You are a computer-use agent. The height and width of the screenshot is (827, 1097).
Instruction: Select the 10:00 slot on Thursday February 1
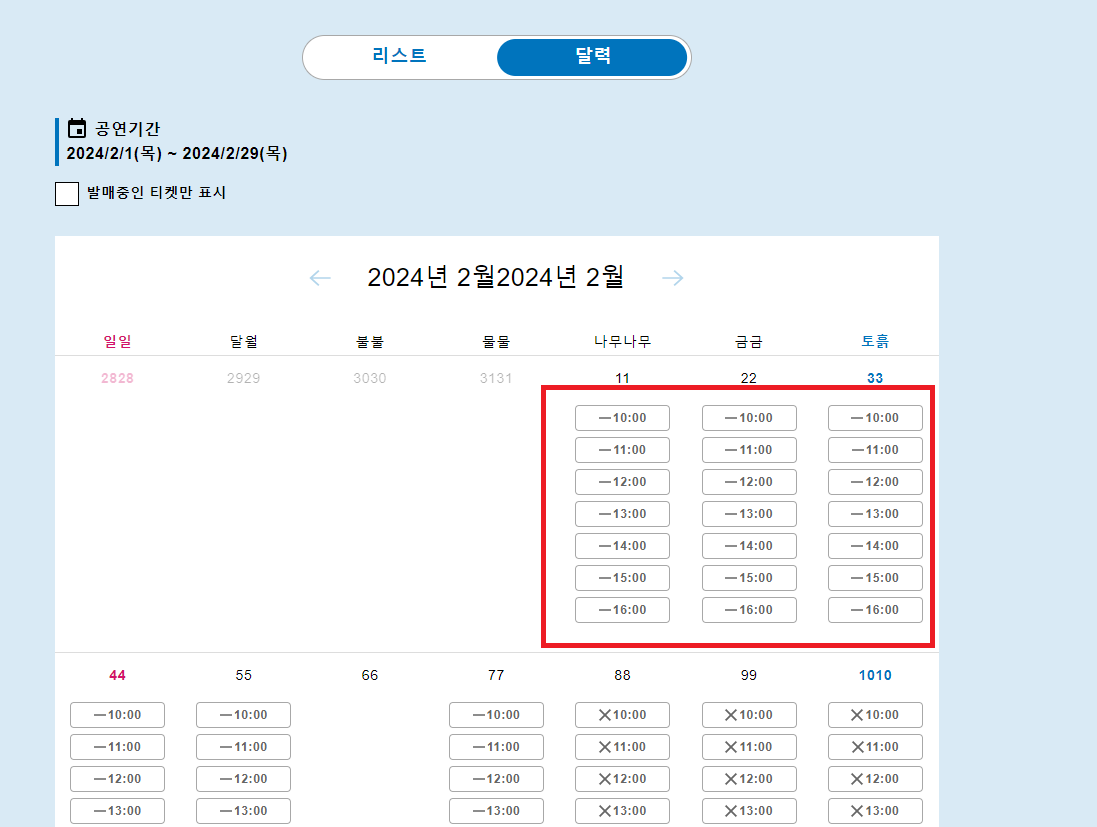click(622, 418)
